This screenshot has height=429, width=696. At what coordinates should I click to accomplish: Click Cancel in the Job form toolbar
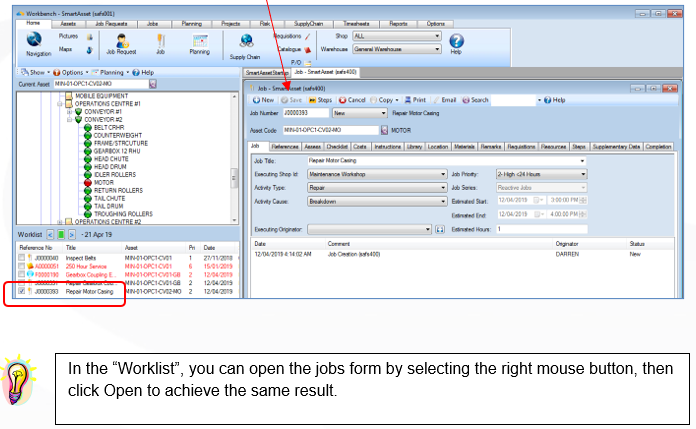352,100
